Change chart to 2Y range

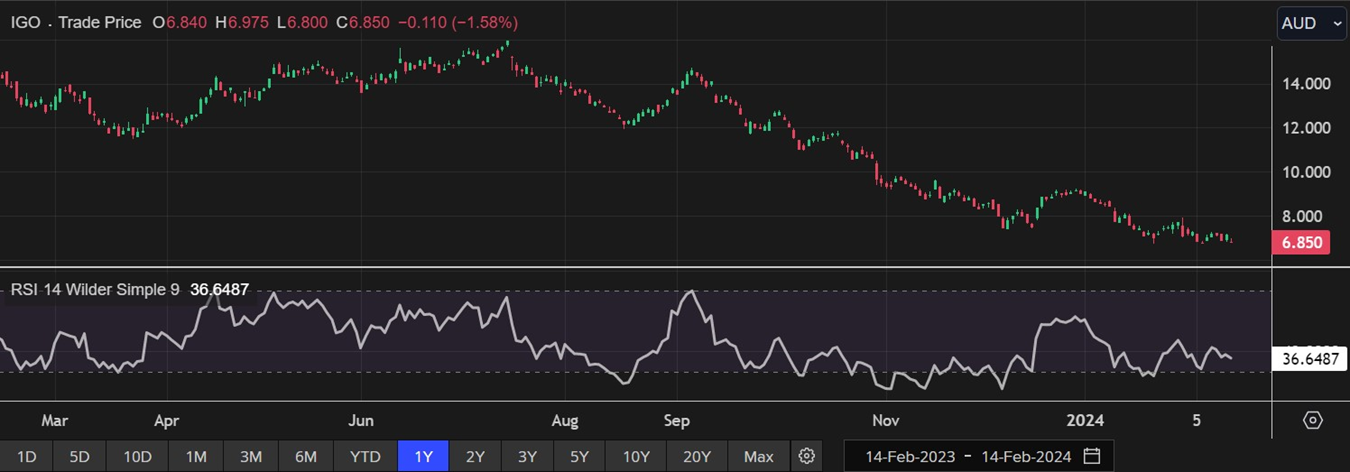pyautogui.click(x=475, y=457)
